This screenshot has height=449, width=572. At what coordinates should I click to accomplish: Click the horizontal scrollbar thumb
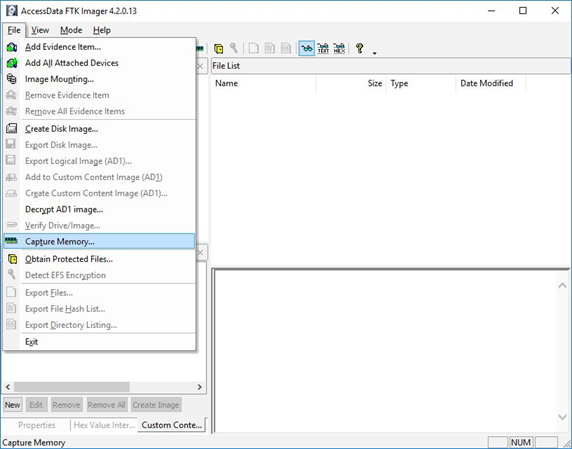[x=72, y=387]
